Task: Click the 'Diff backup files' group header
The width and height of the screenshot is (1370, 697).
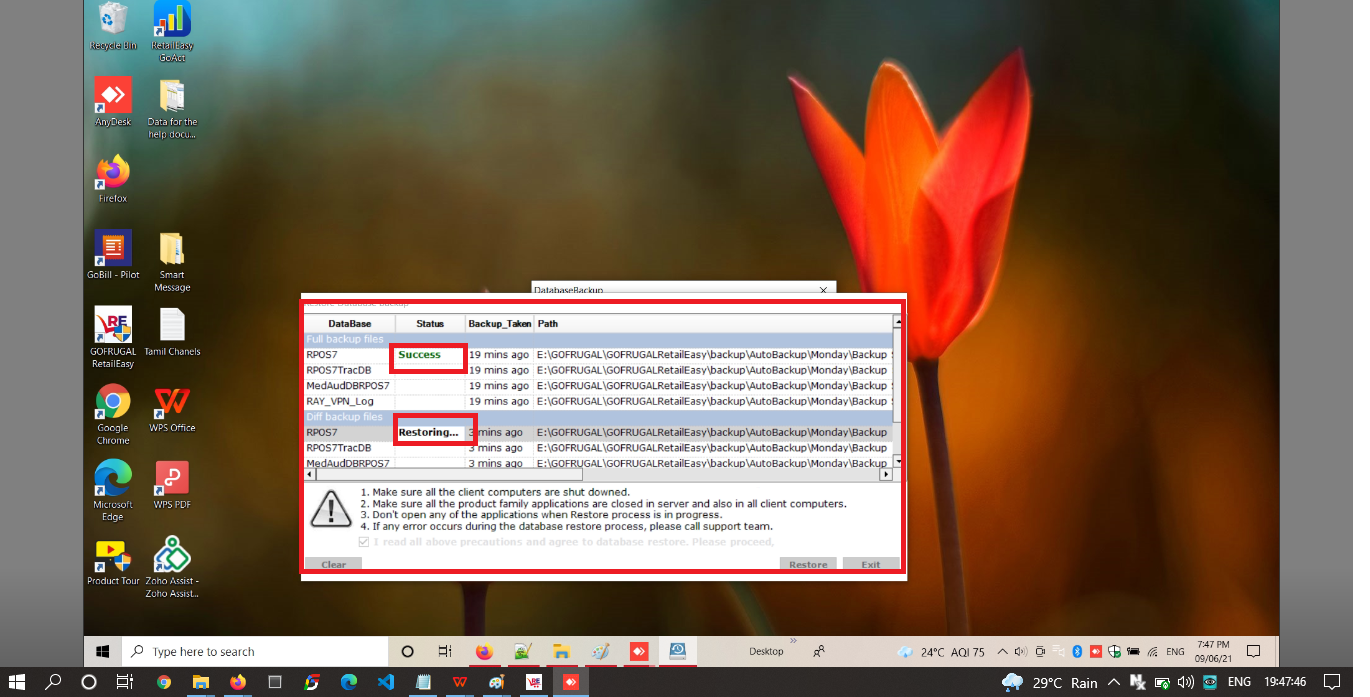Action: [x=598, y=417]
